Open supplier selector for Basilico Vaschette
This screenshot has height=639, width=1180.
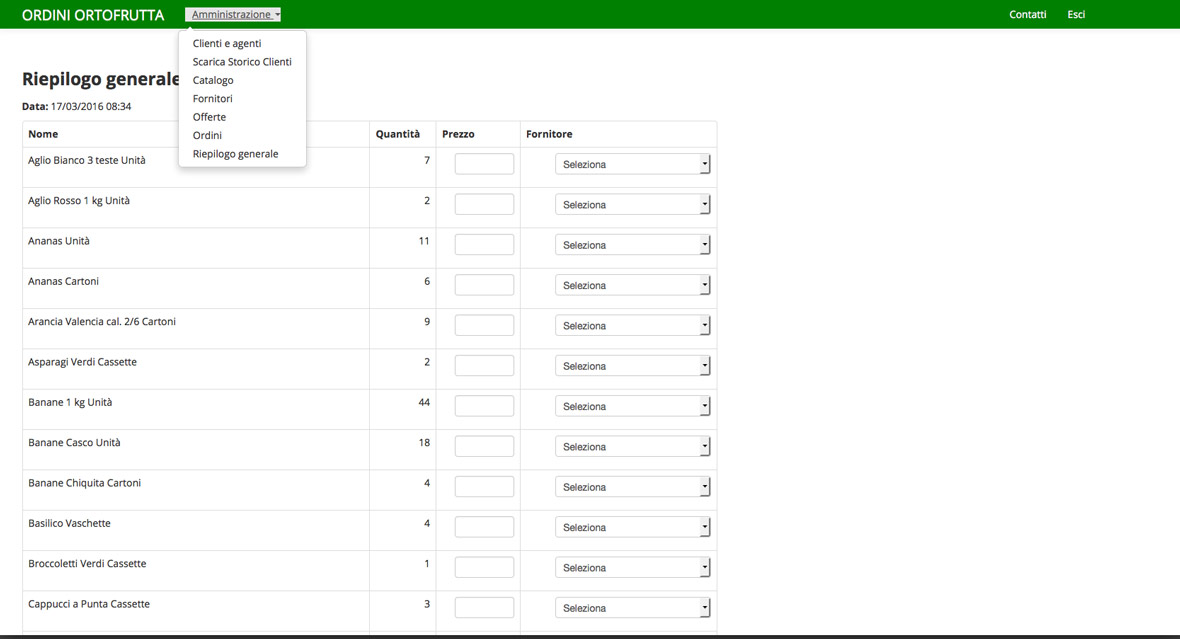coord(632,527)
